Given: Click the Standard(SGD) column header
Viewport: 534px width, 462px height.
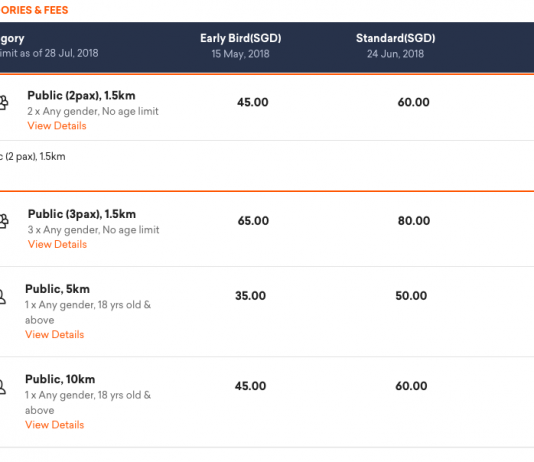Looking at the screenshot, I should tap(395, 38).
